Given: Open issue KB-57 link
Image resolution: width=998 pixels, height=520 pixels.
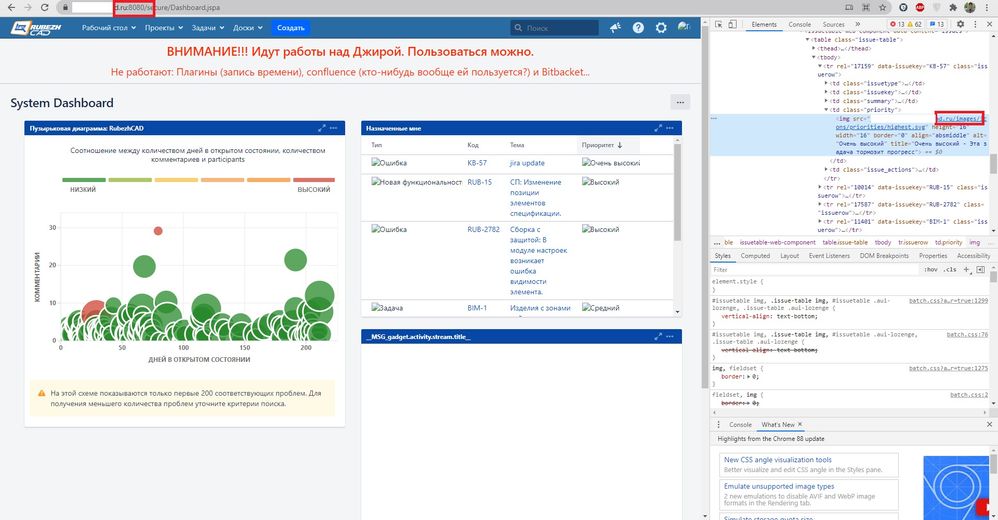Looking at the screenshot, I should click(x=477, y=163).
